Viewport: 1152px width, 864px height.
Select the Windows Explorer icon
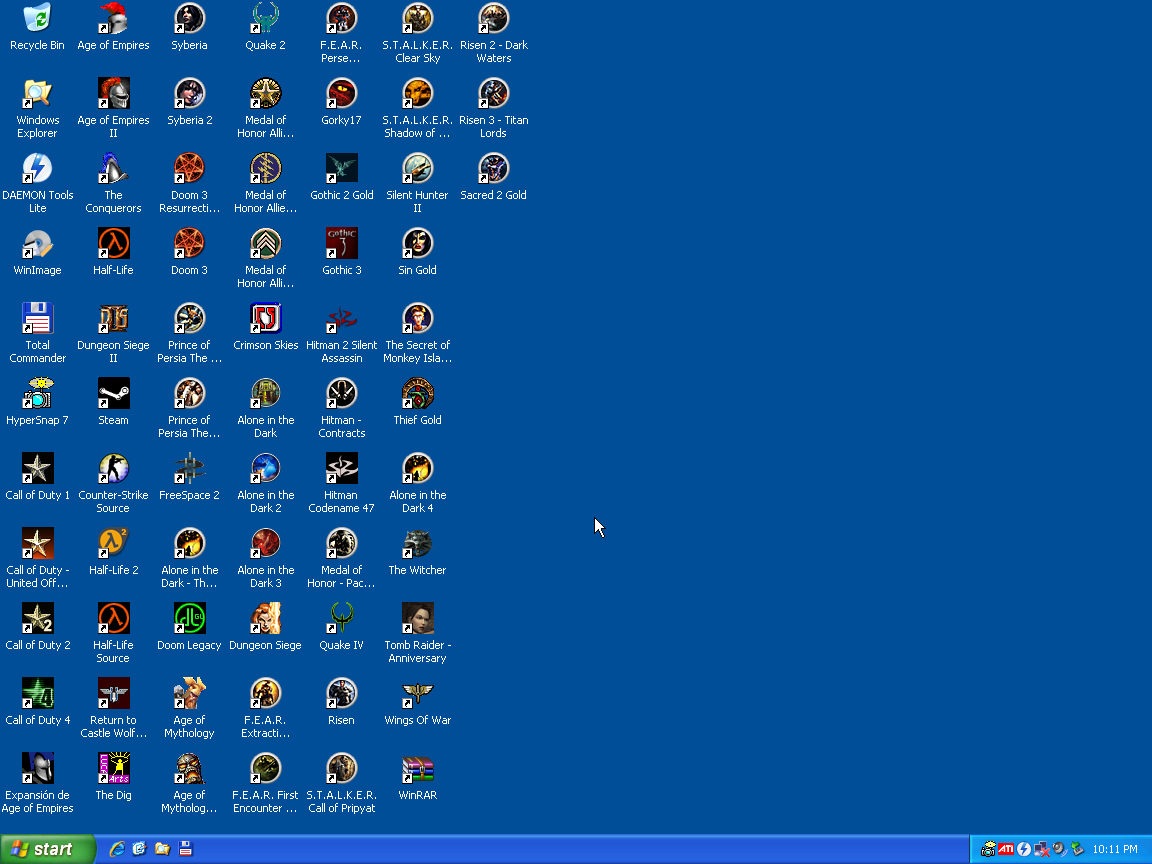click(x=37, y=94)
